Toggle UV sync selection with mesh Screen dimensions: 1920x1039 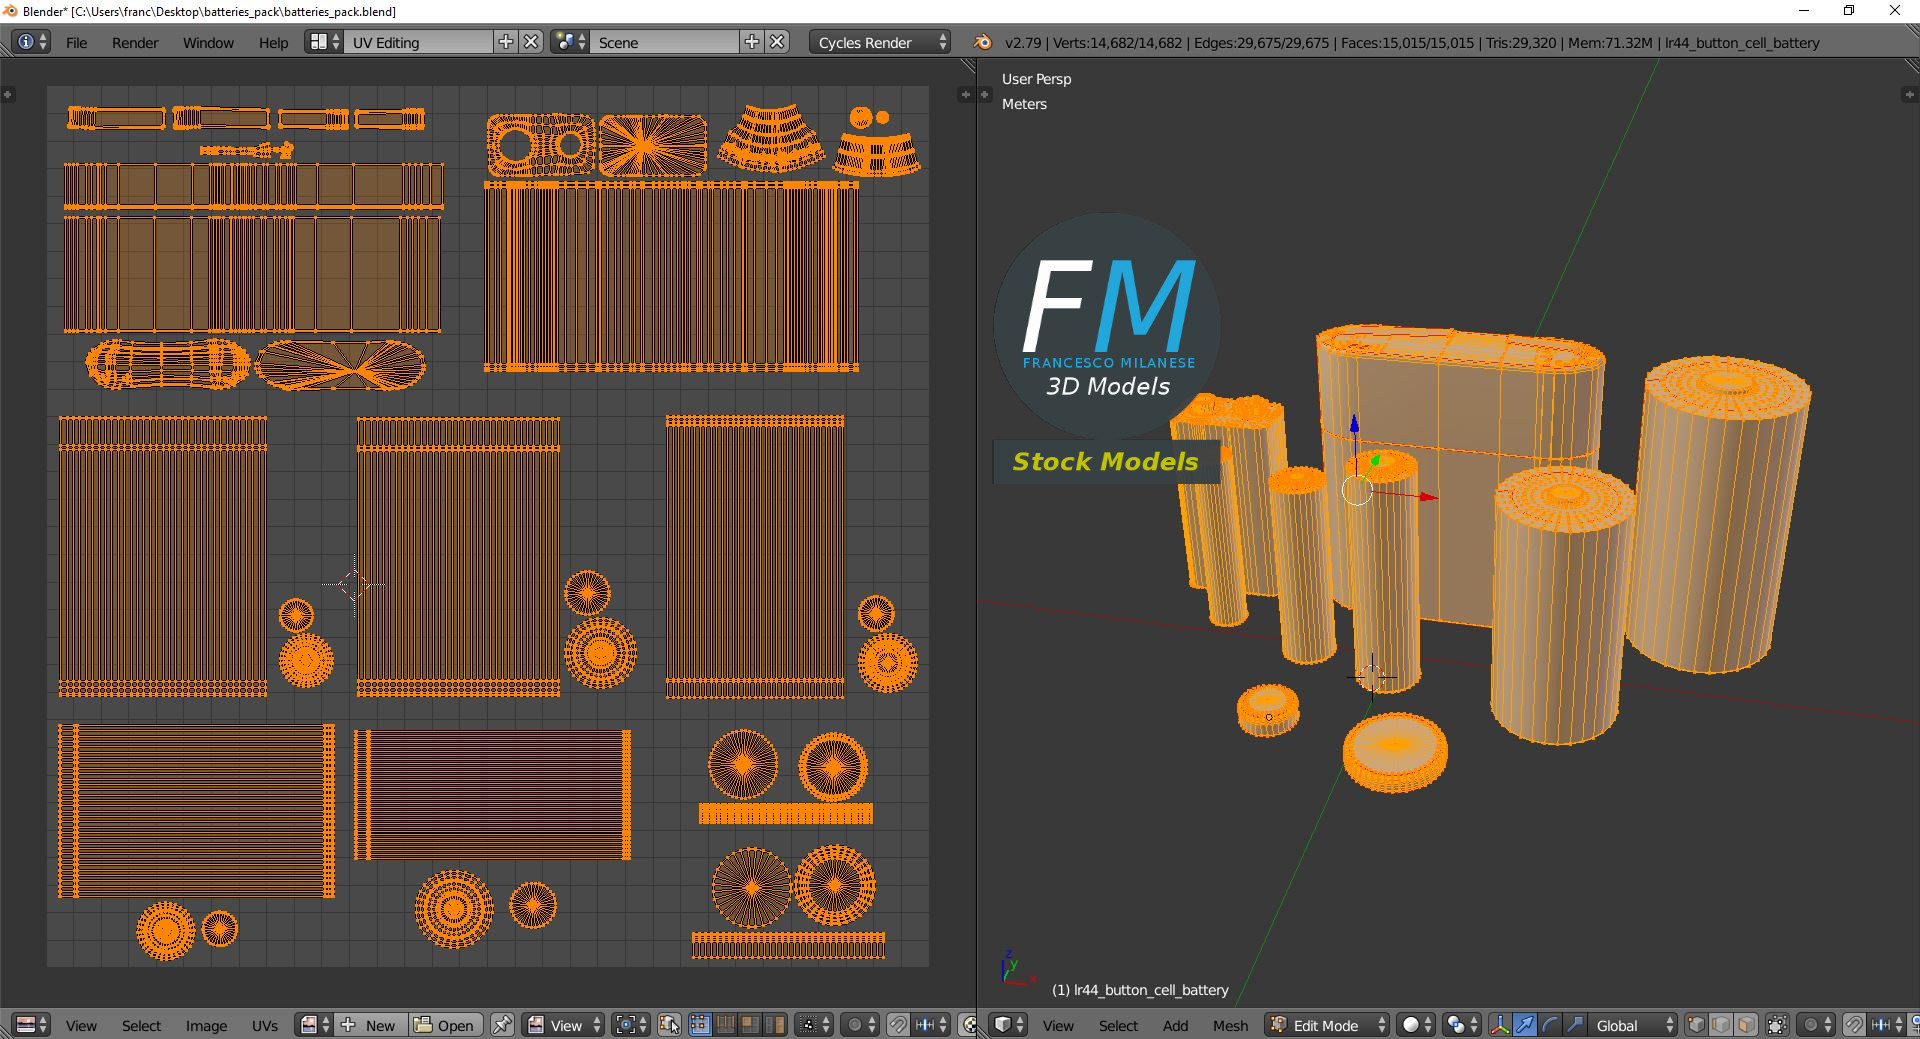tap(669, 1025)
